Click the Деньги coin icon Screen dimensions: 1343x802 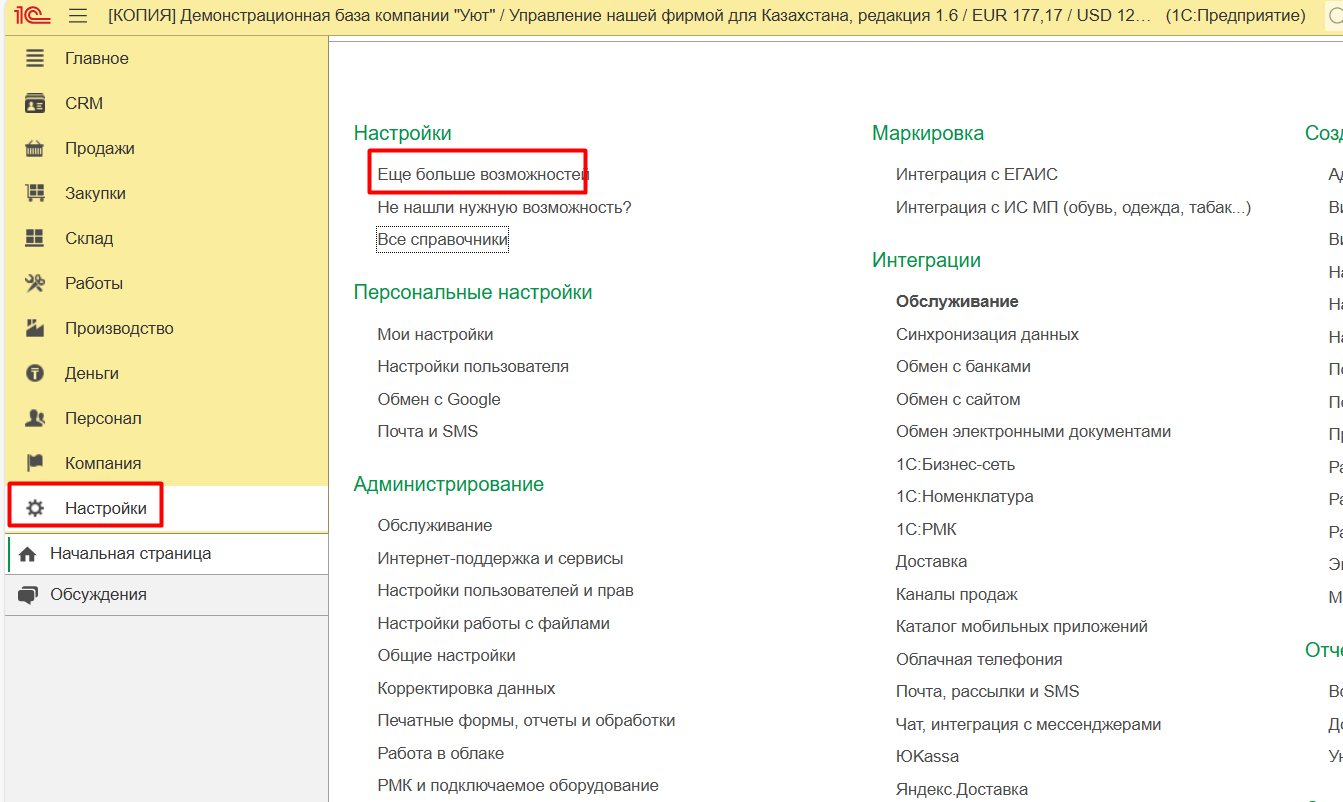35,373
